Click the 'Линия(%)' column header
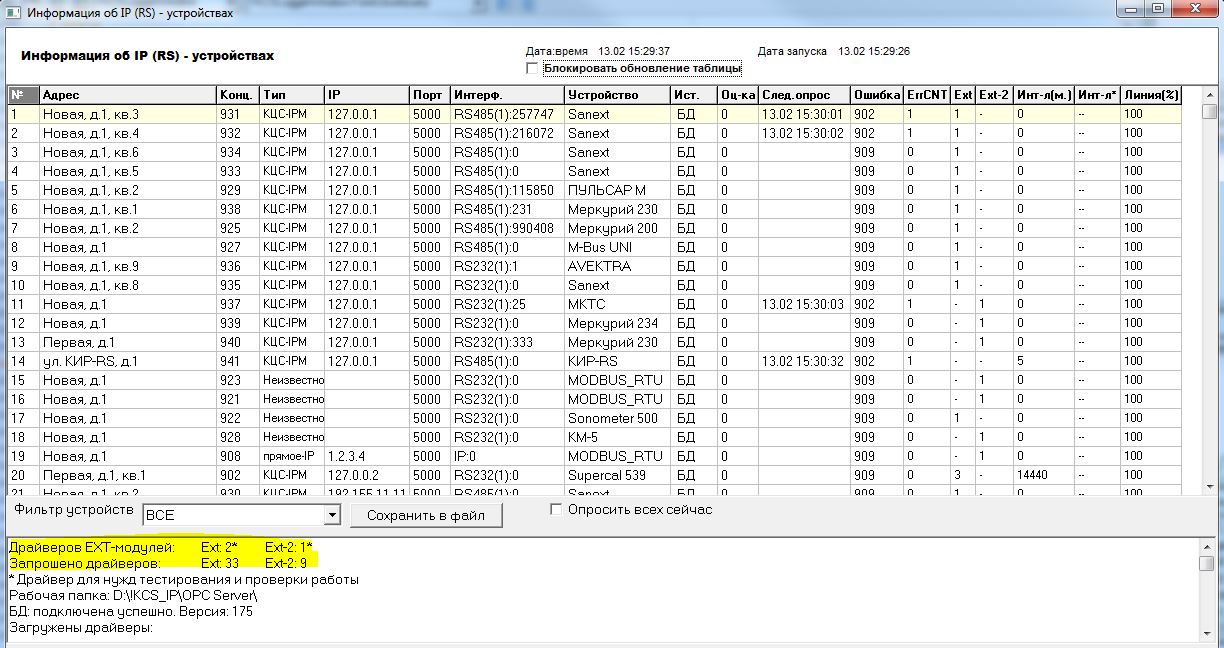Viewport: 1224px width, 648px height. (x=1152, y=95)
